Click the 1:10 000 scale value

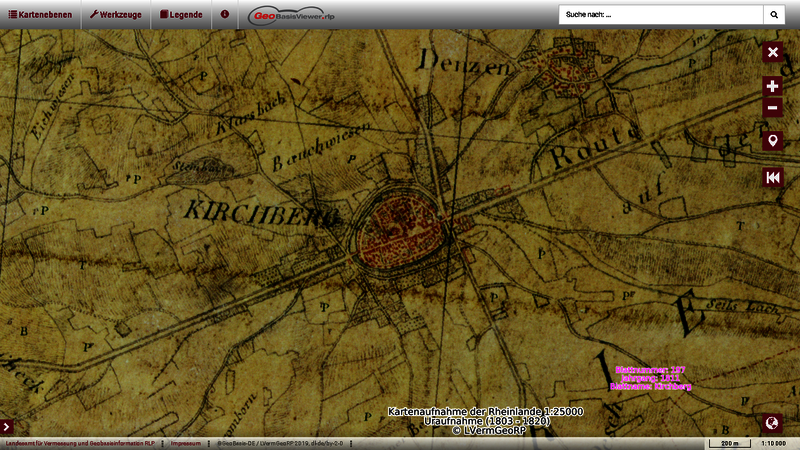click(773, 443)
